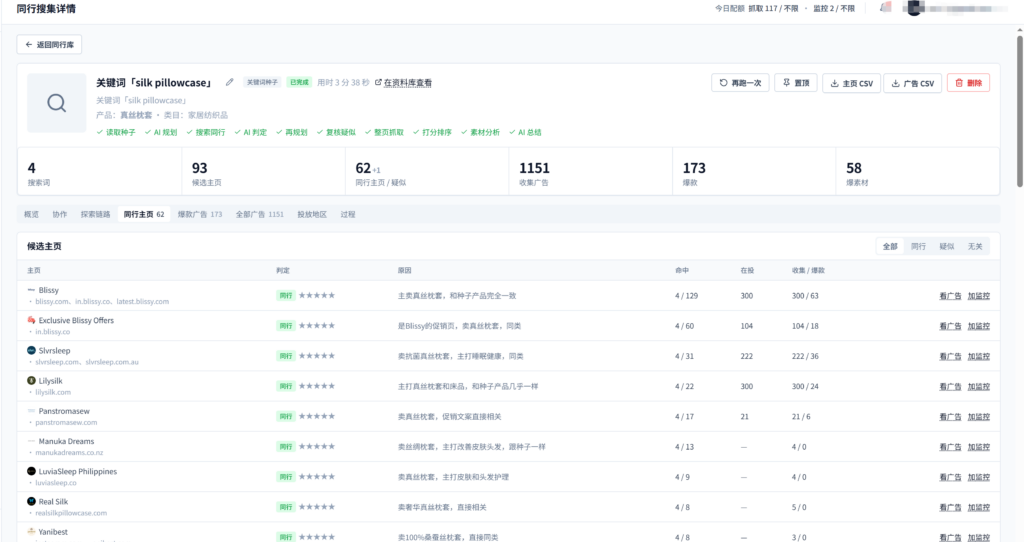The width and height of the screenshot is (1024, 542).
Task: Download 主页 CSV file
Action: pyautogui.click(x=852, y=83)
